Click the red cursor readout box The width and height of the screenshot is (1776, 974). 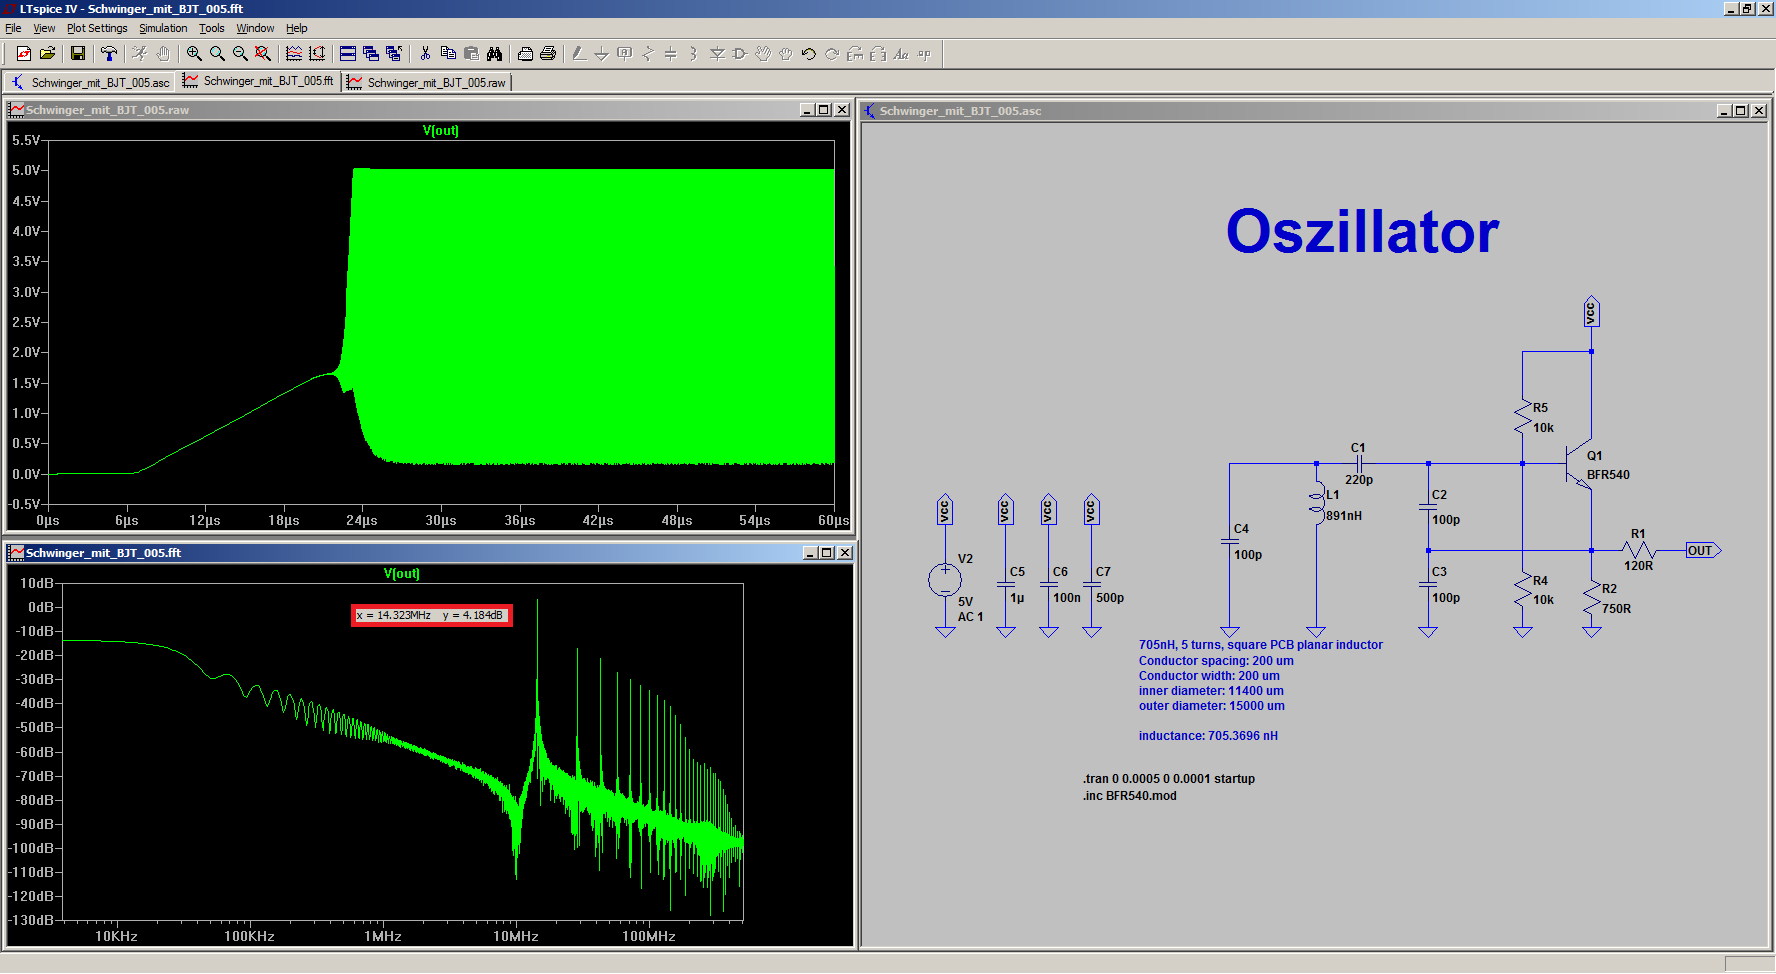tap(432, 615)
